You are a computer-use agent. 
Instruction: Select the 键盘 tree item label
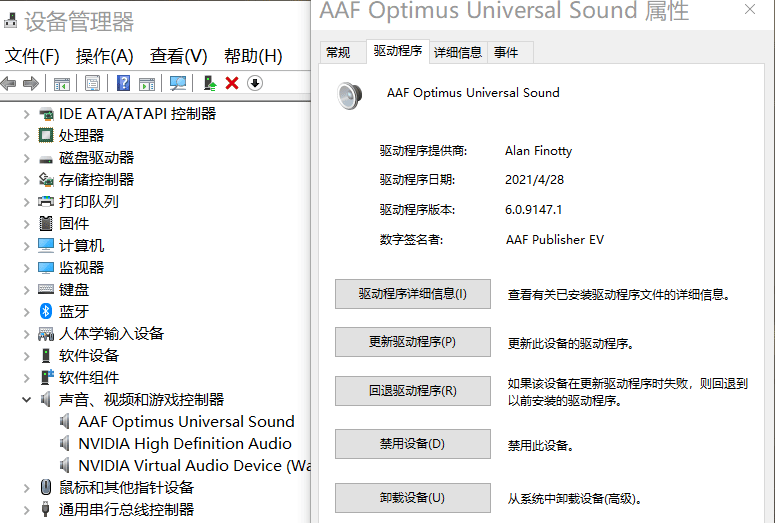pyautogui.click(x=74, y=290)
